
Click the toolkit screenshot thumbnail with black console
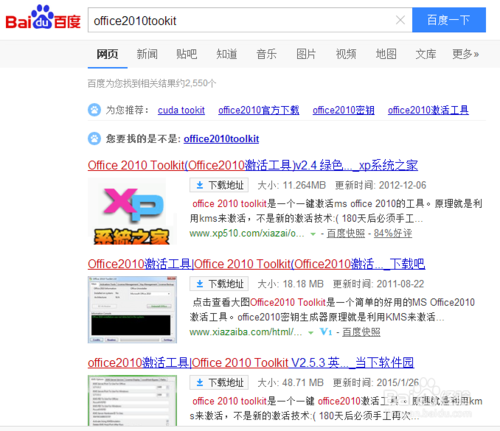tap(132, 309)
